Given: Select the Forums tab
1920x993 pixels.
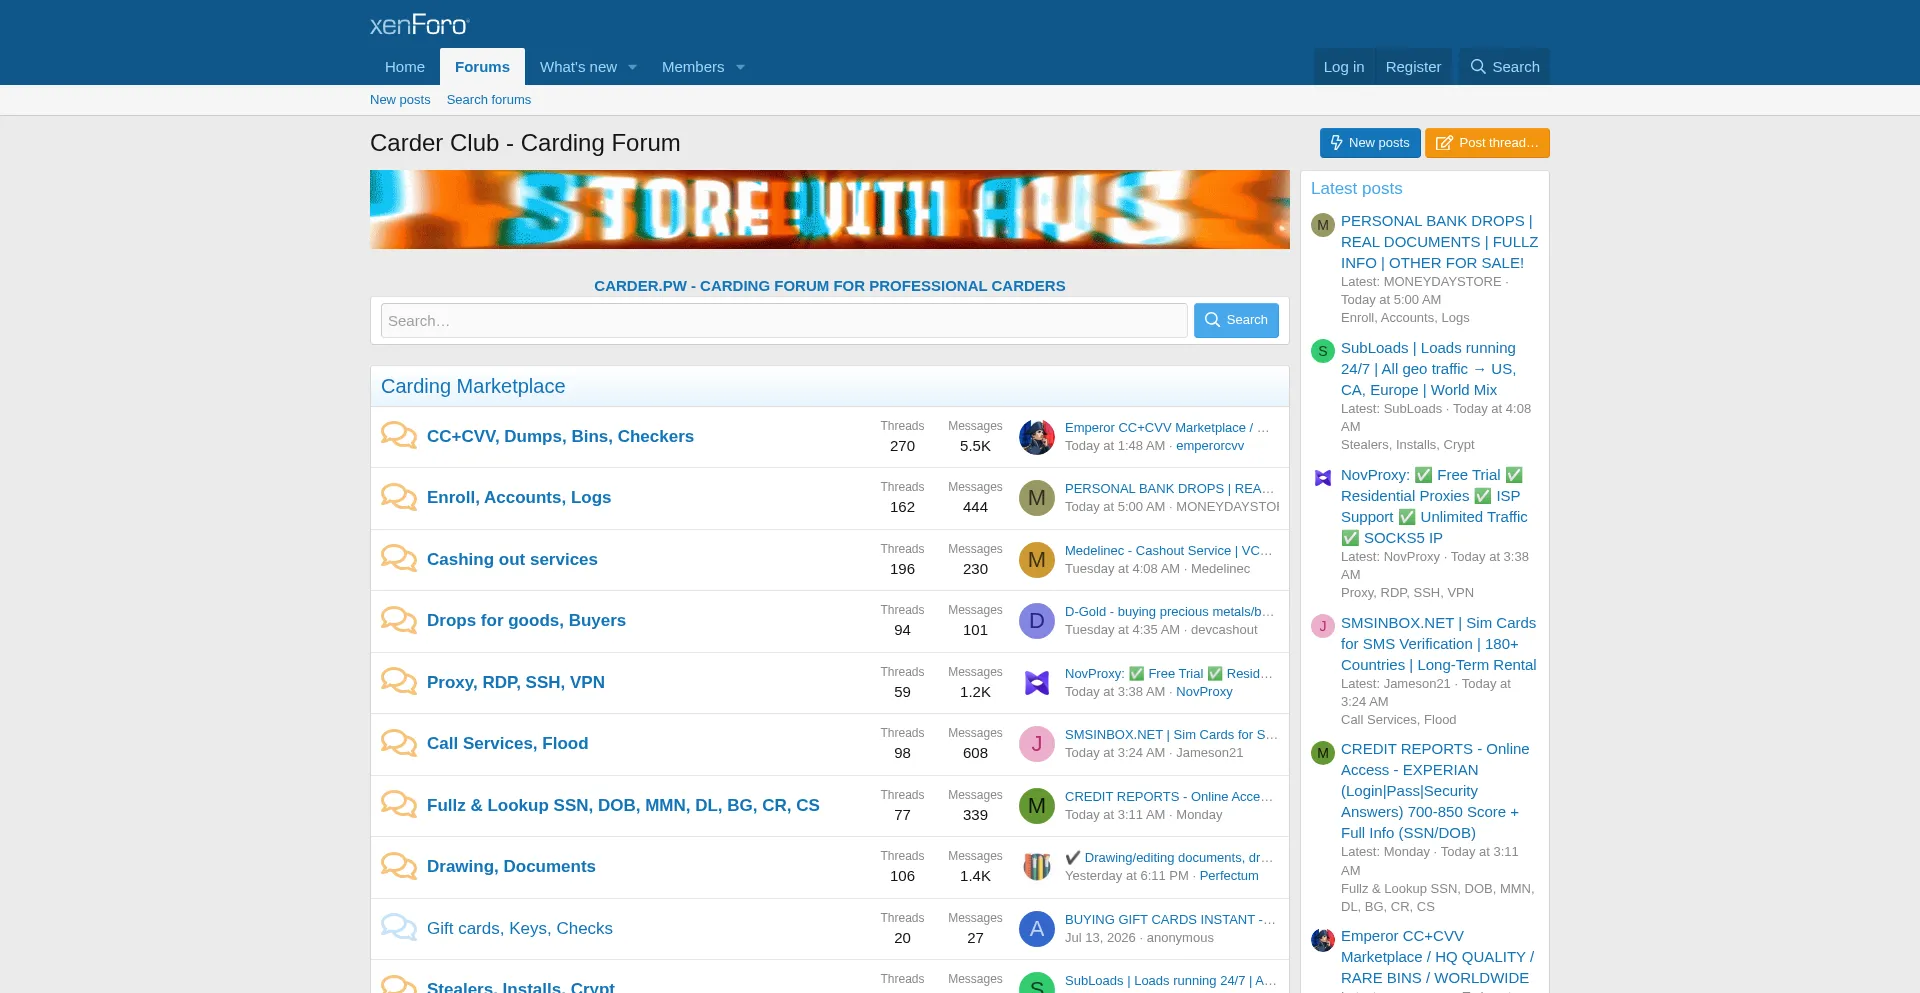Looking at the screenshot, I should [482, 67].
